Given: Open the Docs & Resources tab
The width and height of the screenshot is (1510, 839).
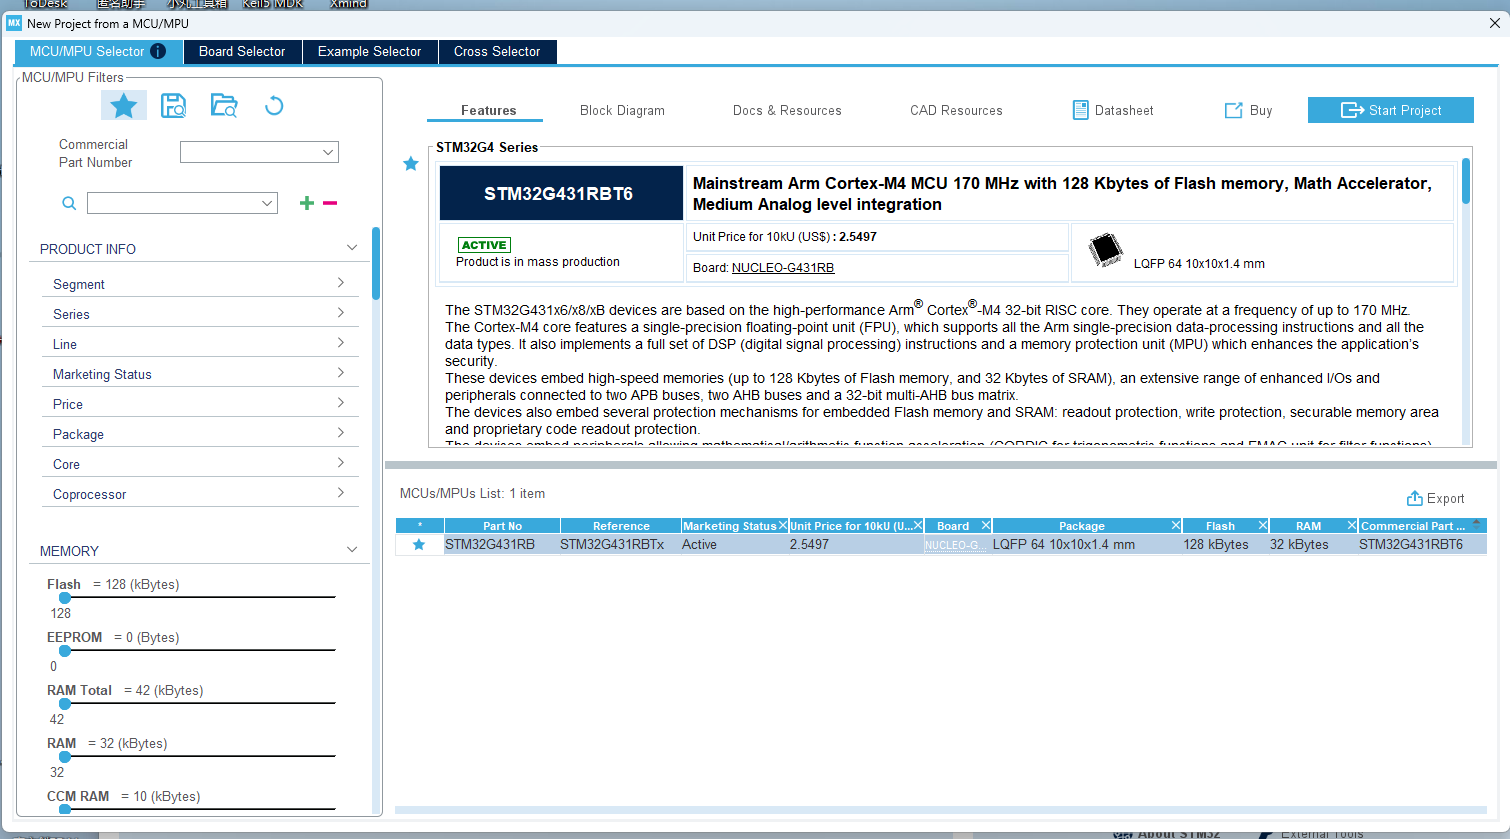Looking at the screenshot, I should (x=787, y=110).
